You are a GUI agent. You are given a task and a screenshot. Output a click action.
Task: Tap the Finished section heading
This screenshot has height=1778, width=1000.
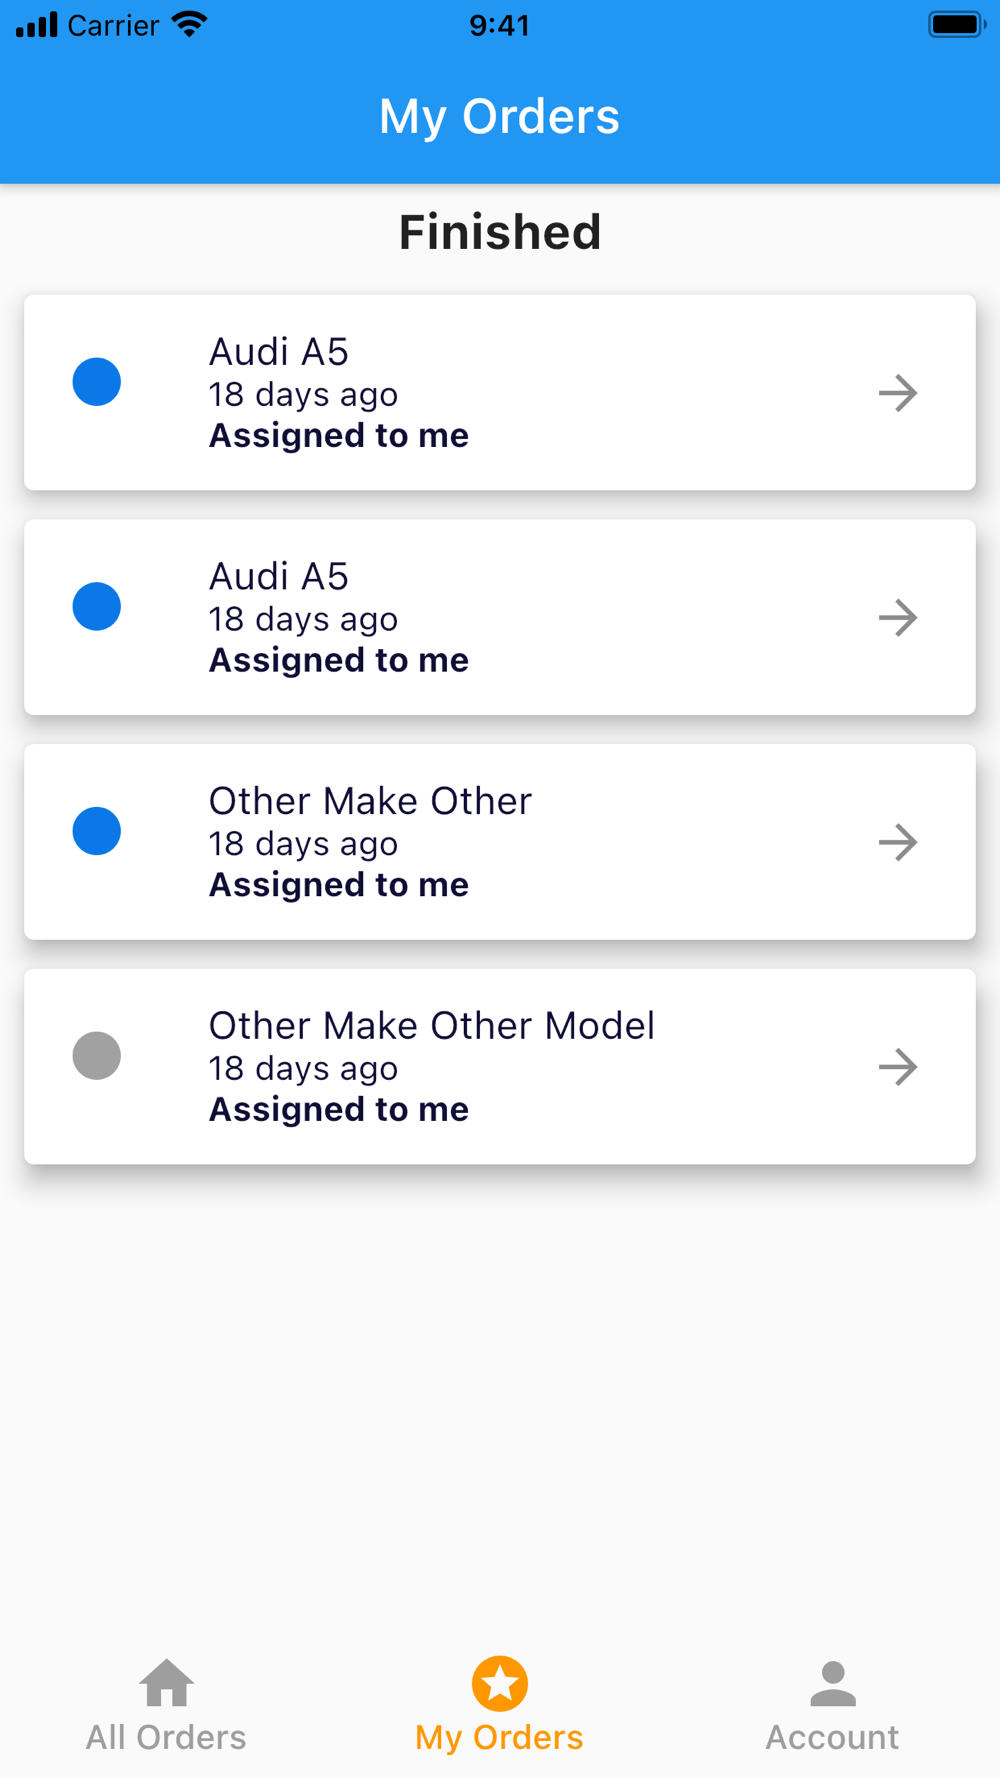point(500,232)
